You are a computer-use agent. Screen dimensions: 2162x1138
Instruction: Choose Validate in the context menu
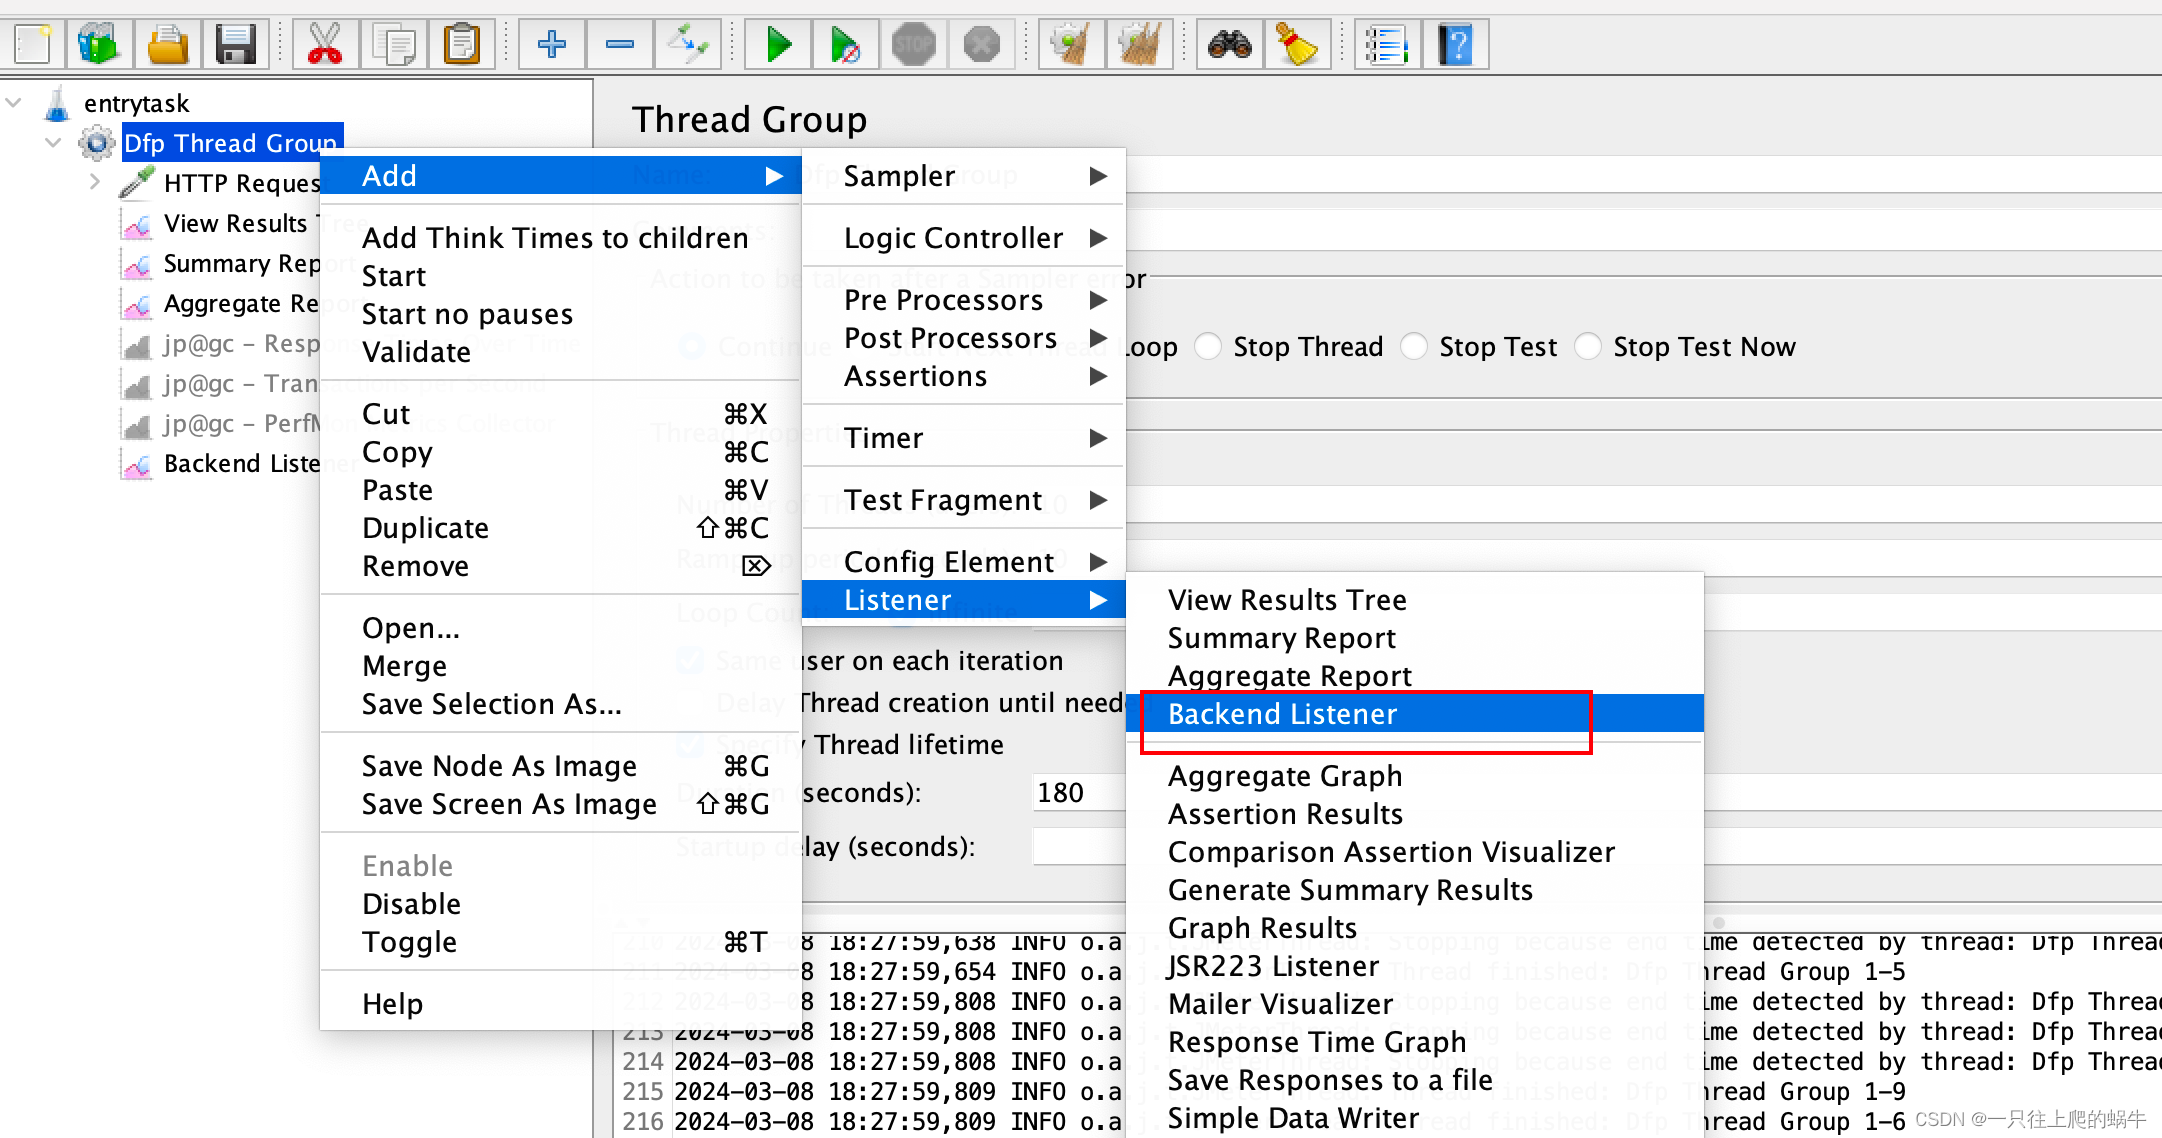[560, 352]
